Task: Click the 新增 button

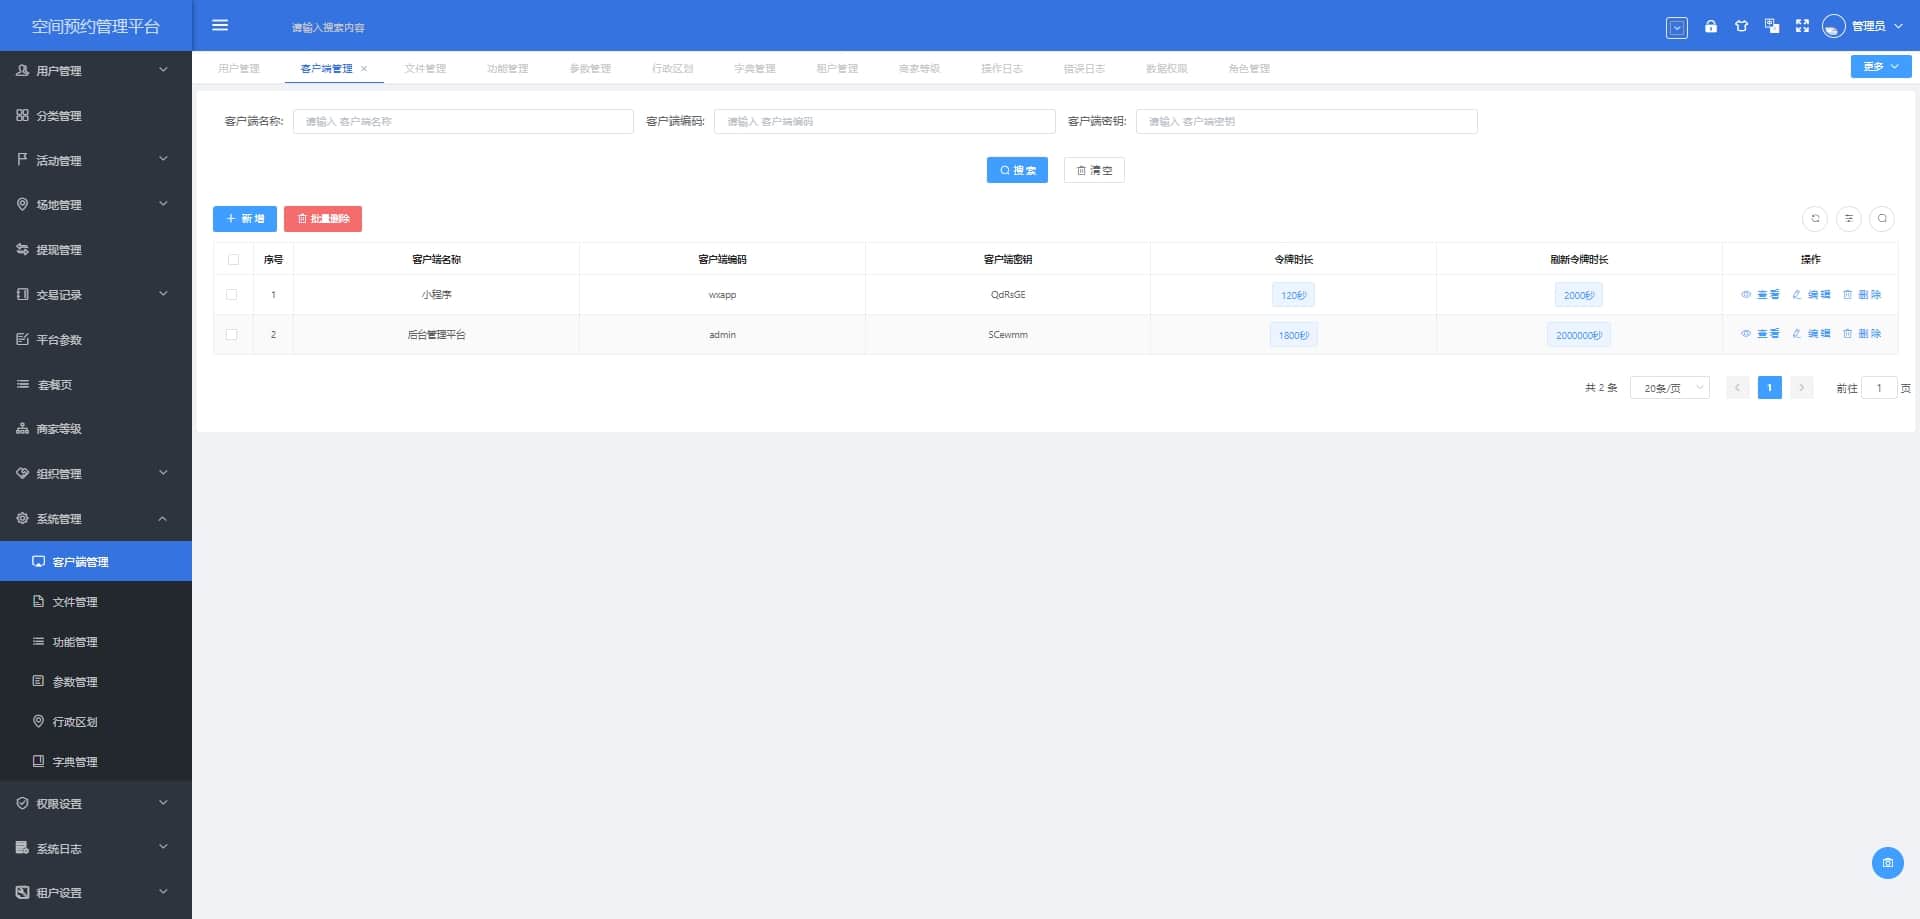Action: (x=245, y=218)
